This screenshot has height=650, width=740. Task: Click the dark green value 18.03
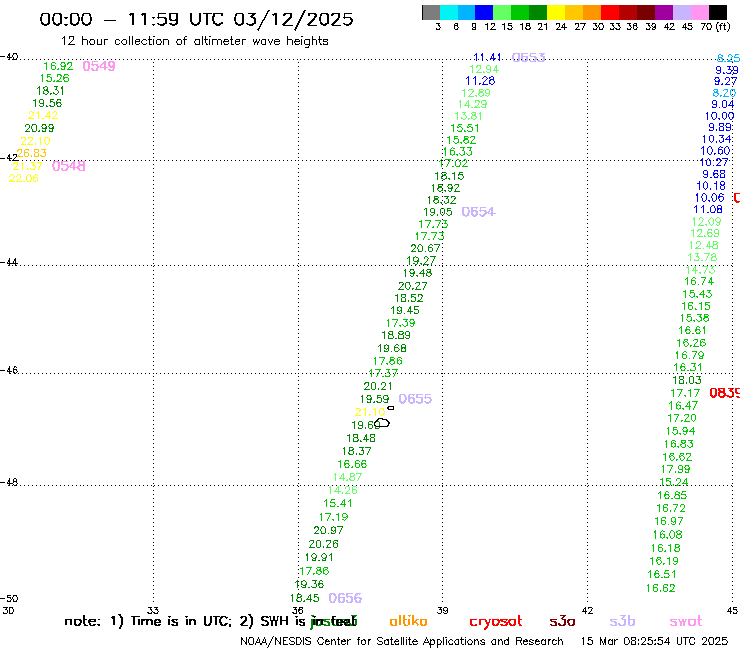coord(687,380)
